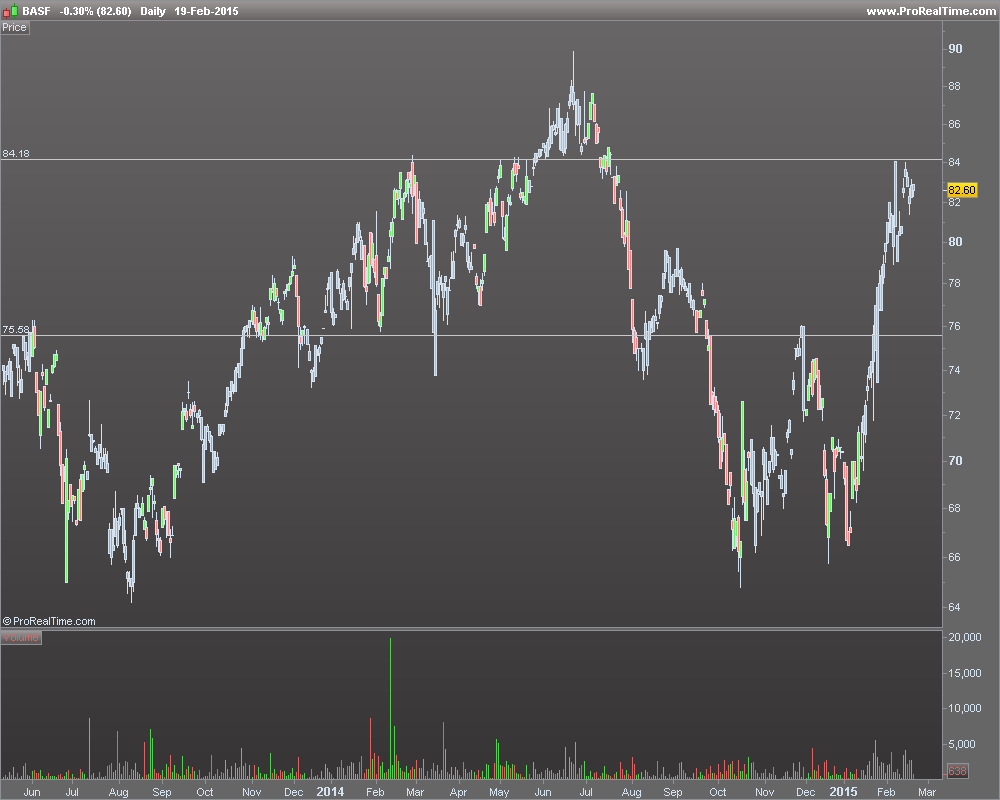Viewport: 1000px width, 800px height.
Task: Click the 80 price axis label
Action: [955, 242]
